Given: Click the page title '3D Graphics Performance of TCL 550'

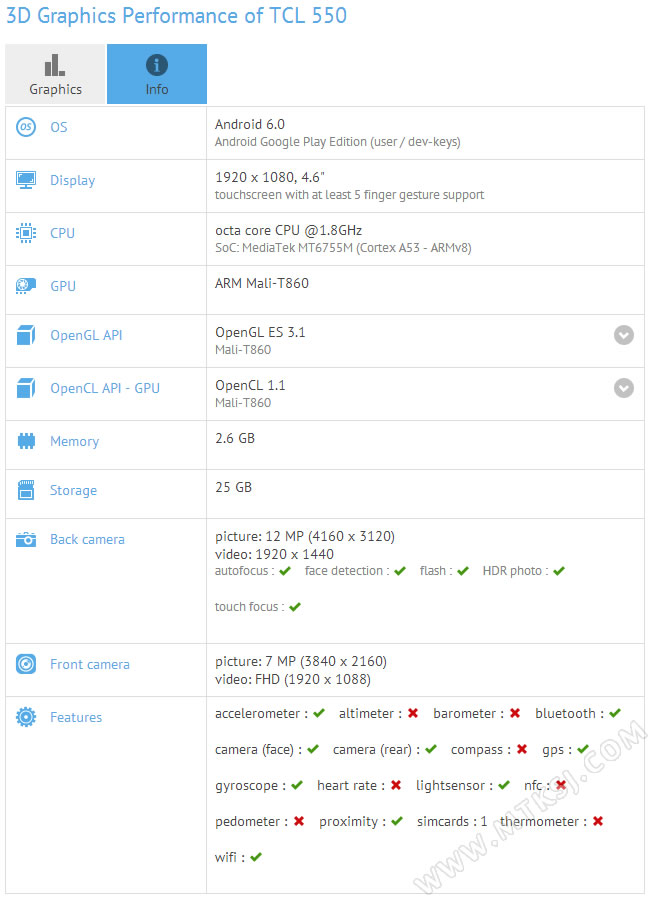Looking at the screenshot, I should click(x=176, y=16).
